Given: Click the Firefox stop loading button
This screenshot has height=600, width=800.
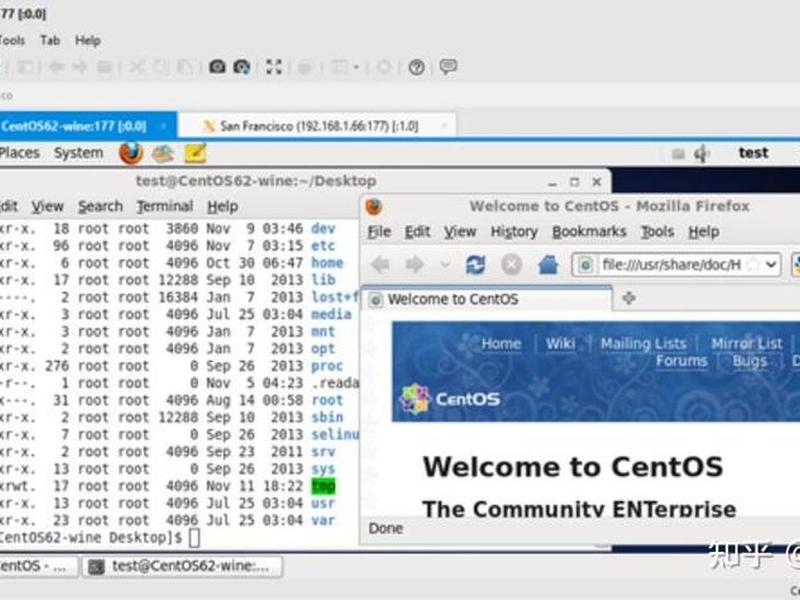Looking at the screenshot, I should 512,265.
